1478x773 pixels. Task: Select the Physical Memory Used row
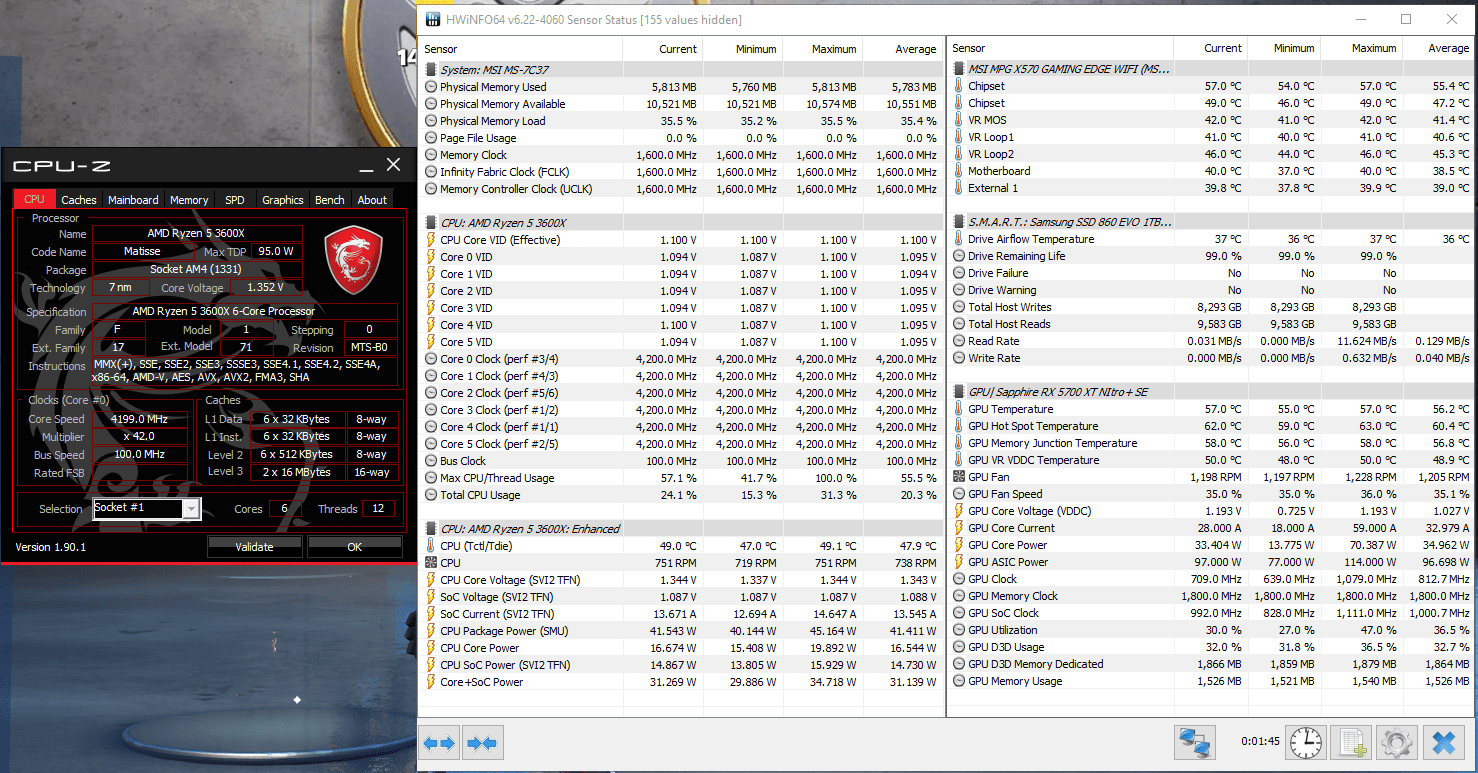[680, 87]
